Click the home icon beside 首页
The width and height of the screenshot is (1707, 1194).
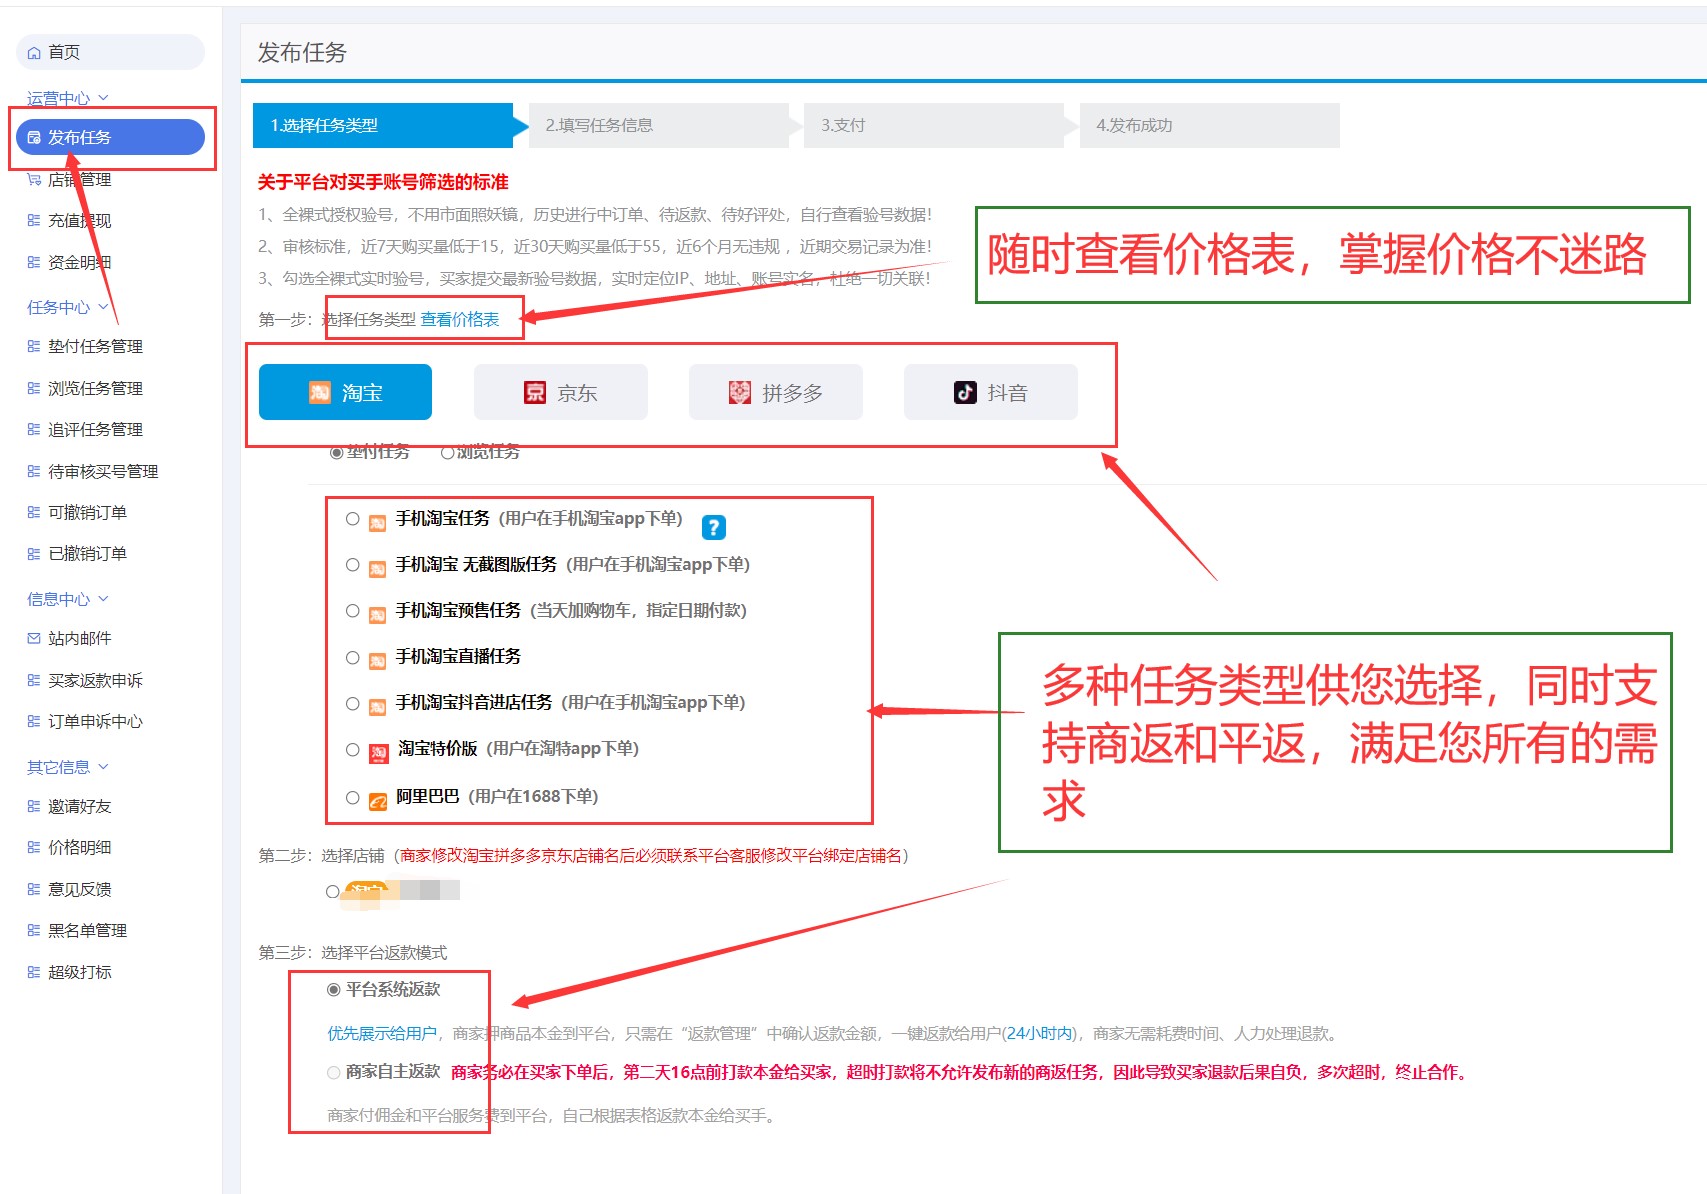click(34, 53)
